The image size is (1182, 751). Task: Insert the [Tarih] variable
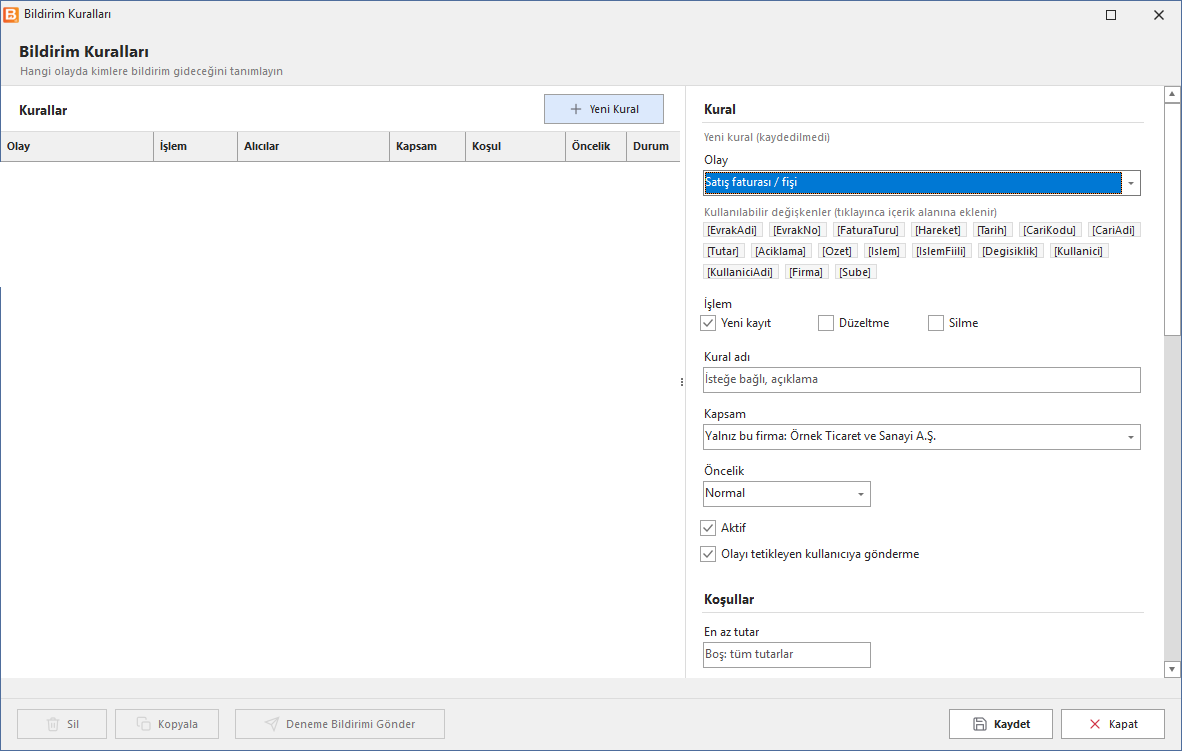pos(992,230)
